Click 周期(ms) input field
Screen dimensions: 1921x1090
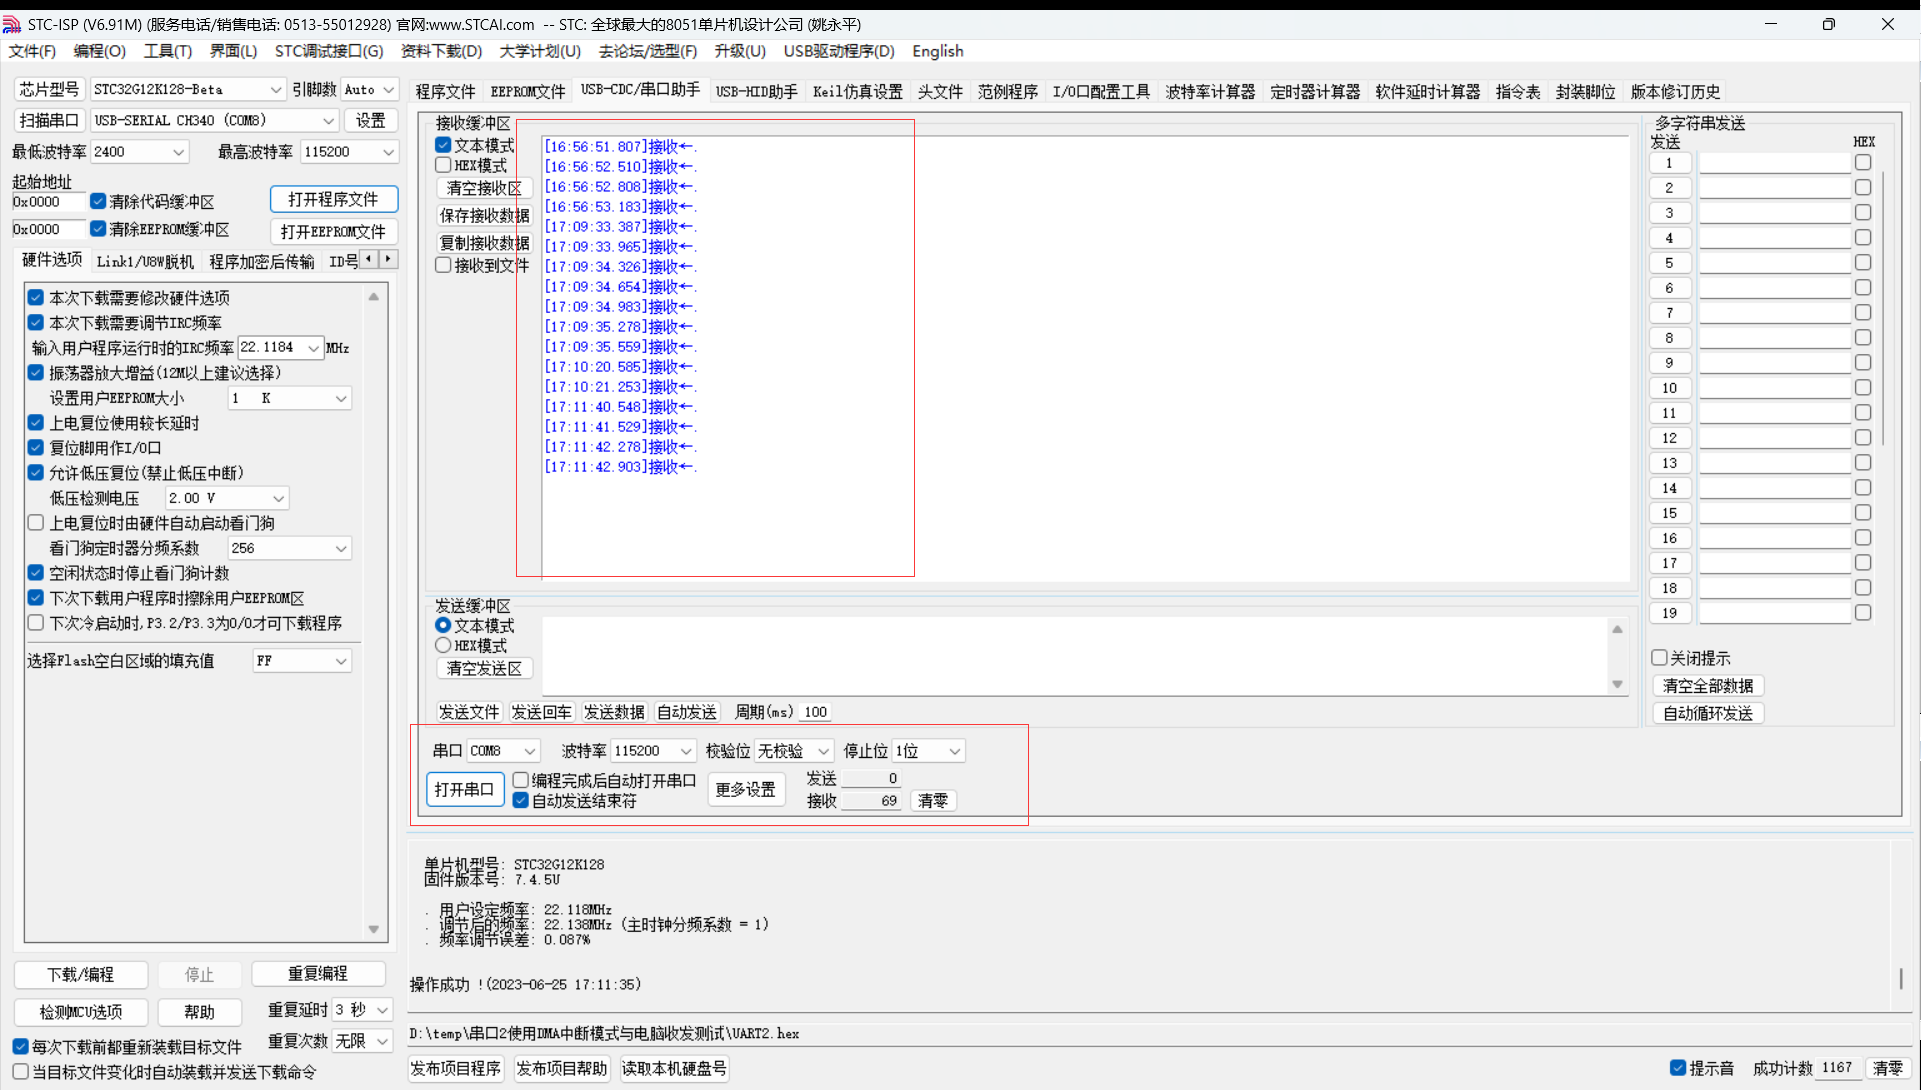815,712
